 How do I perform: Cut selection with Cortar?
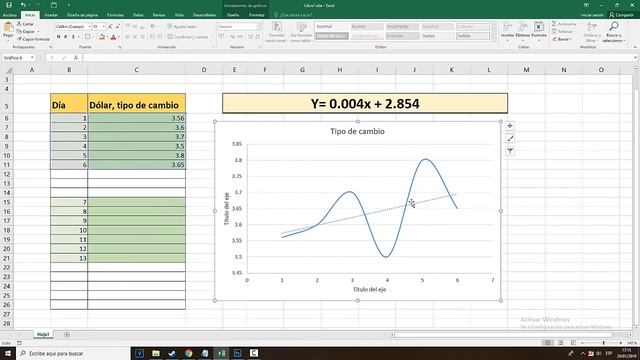coord(26,24)
